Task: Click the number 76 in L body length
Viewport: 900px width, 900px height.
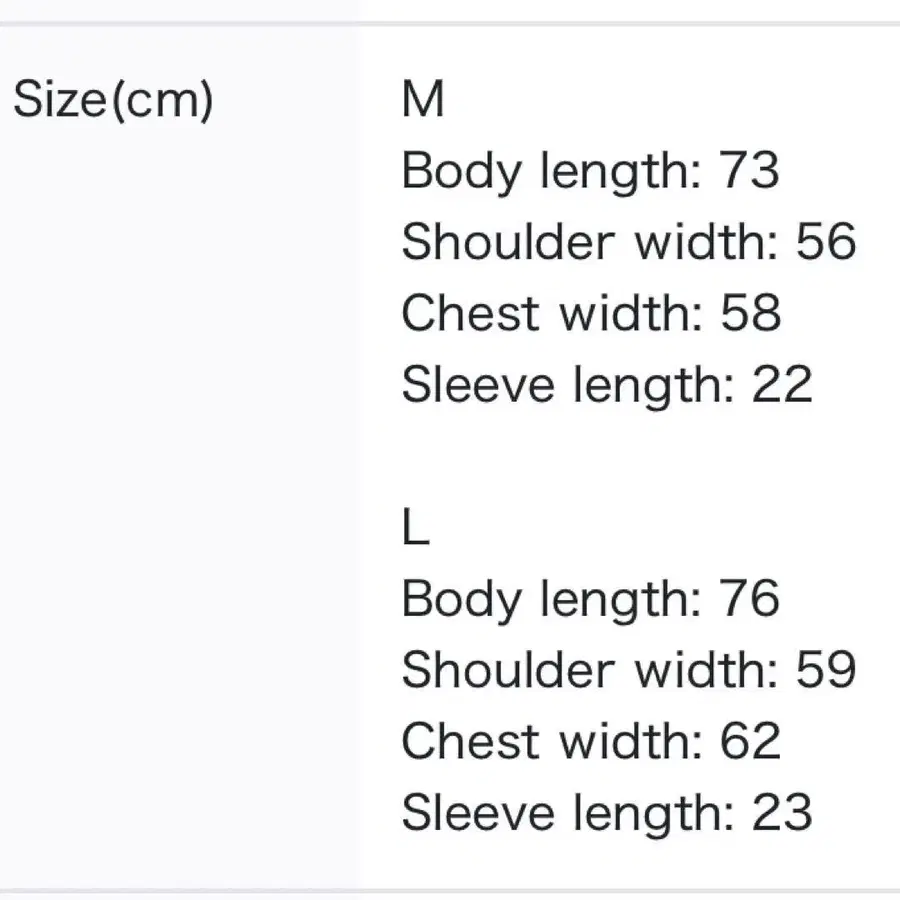Action: [x=749, y=598]
